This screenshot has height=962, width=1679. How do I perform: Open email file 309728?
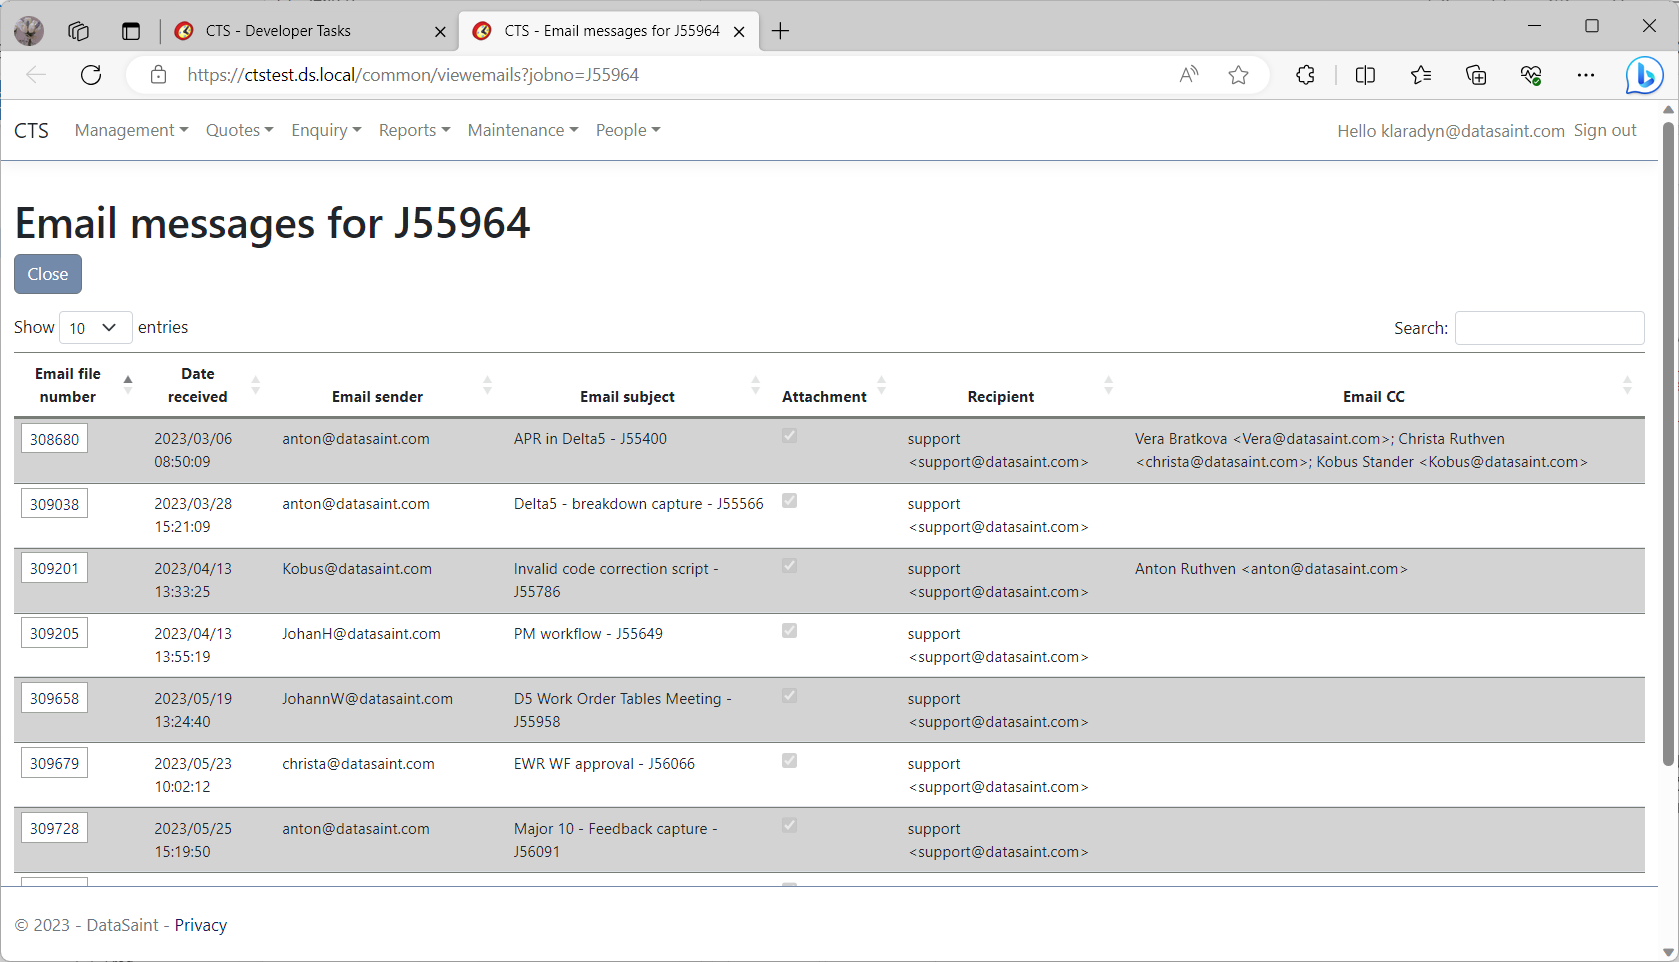[x=54, y=829]
